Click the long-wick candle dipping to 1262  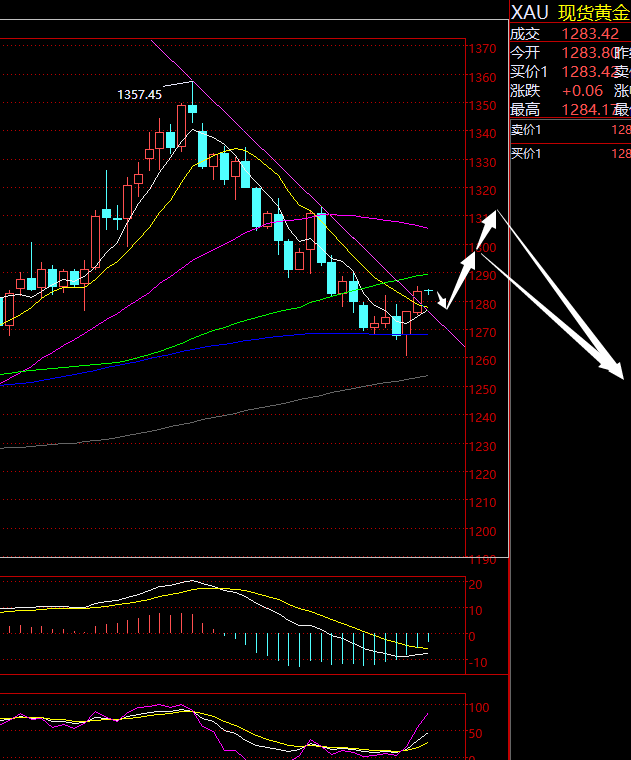click(x=407, y=331)
